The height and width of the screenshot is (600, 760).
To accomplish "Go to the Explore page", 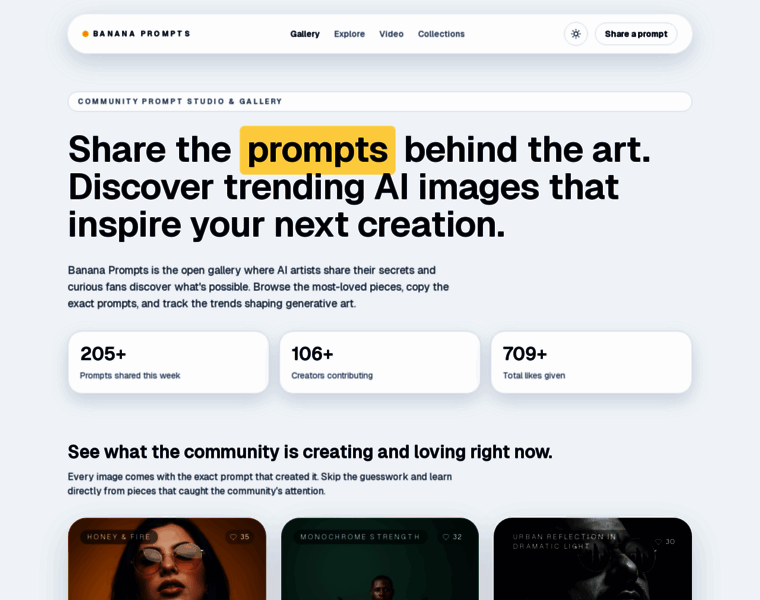I will [349, 34].
